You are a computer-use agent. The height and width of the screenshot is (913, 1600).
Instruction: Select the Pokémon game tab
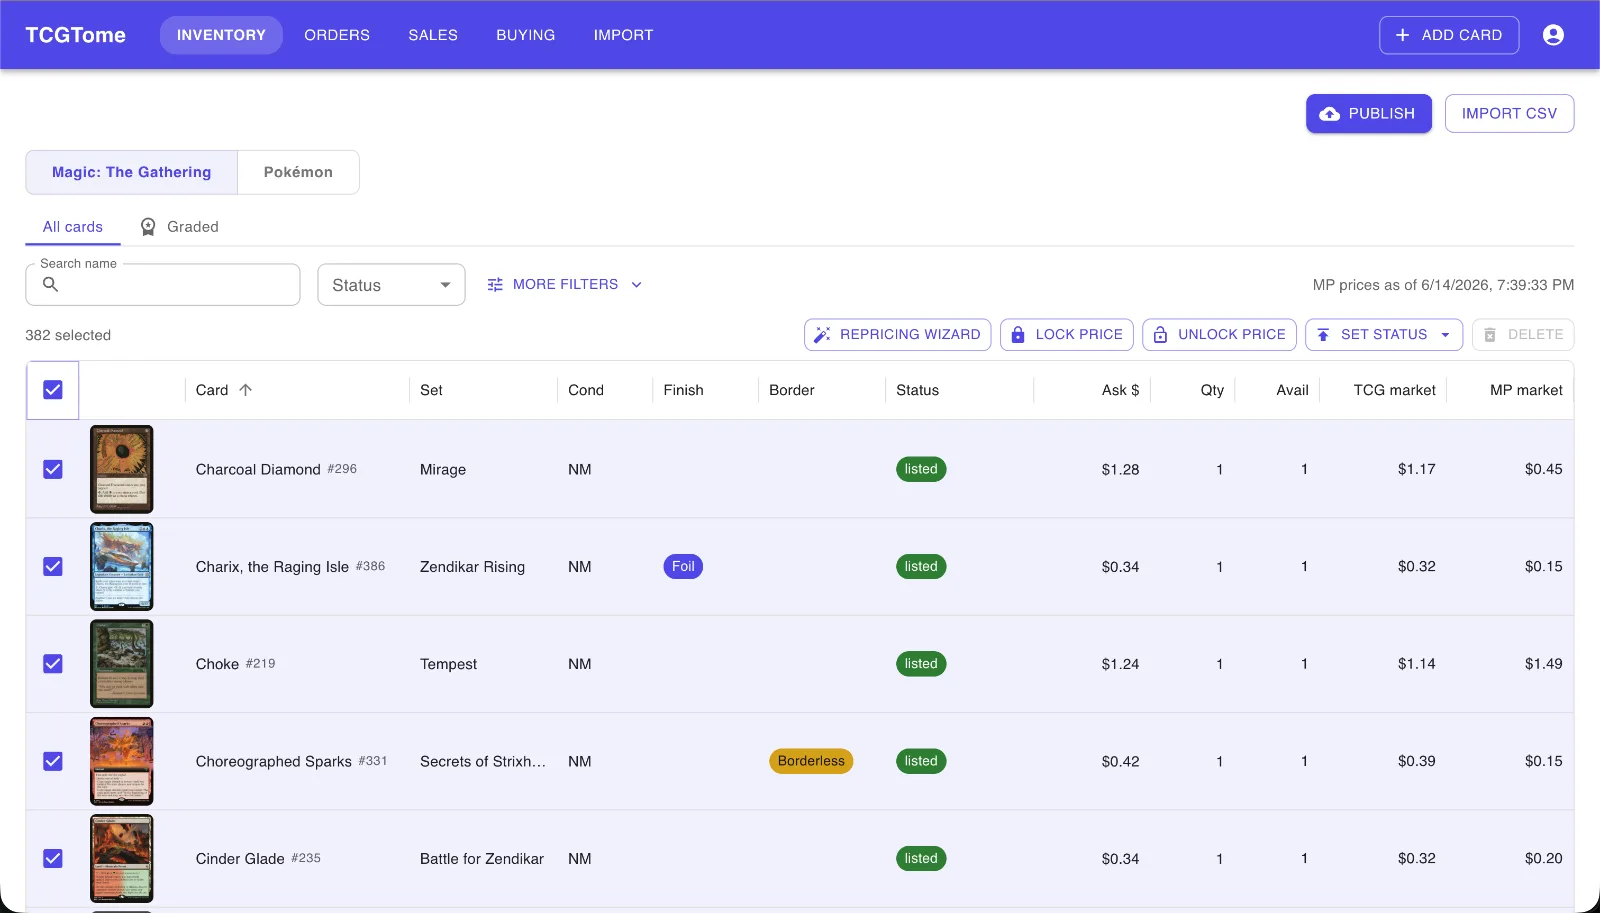tap(298, 172)
